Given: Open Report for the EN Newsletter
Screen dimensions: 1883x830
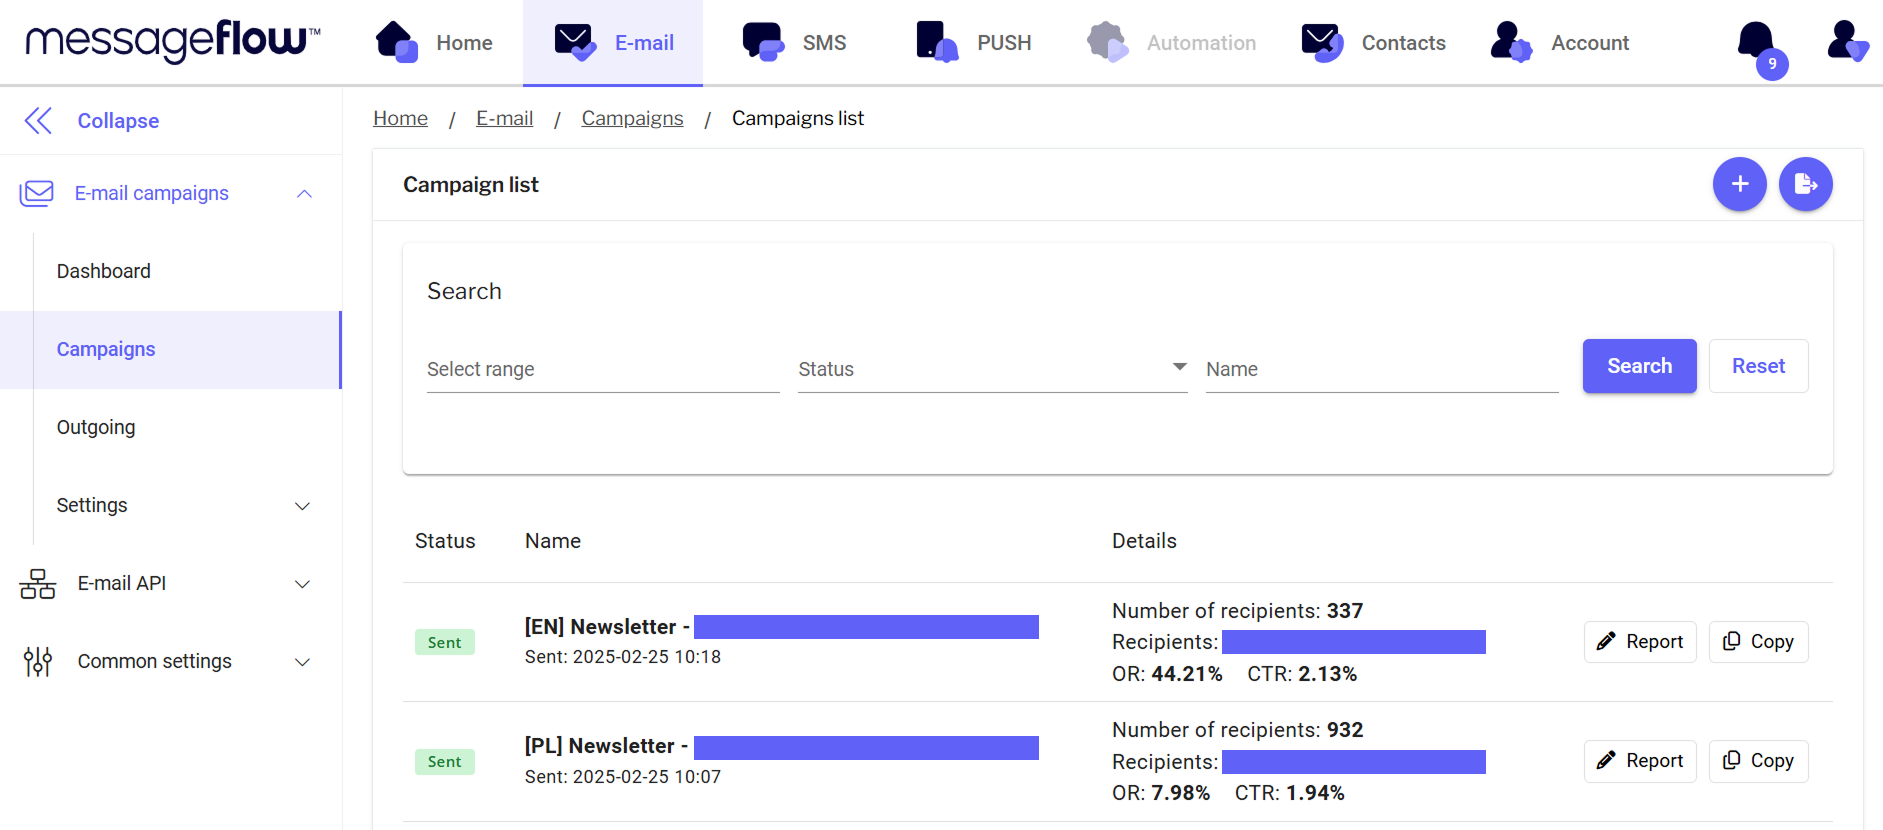Looking at the screenshot, I should 1639,642.
